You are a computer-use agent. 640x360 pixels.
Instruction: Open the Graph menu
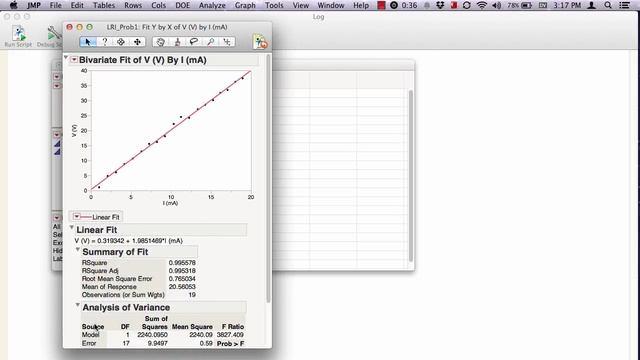tap(245, 5)
